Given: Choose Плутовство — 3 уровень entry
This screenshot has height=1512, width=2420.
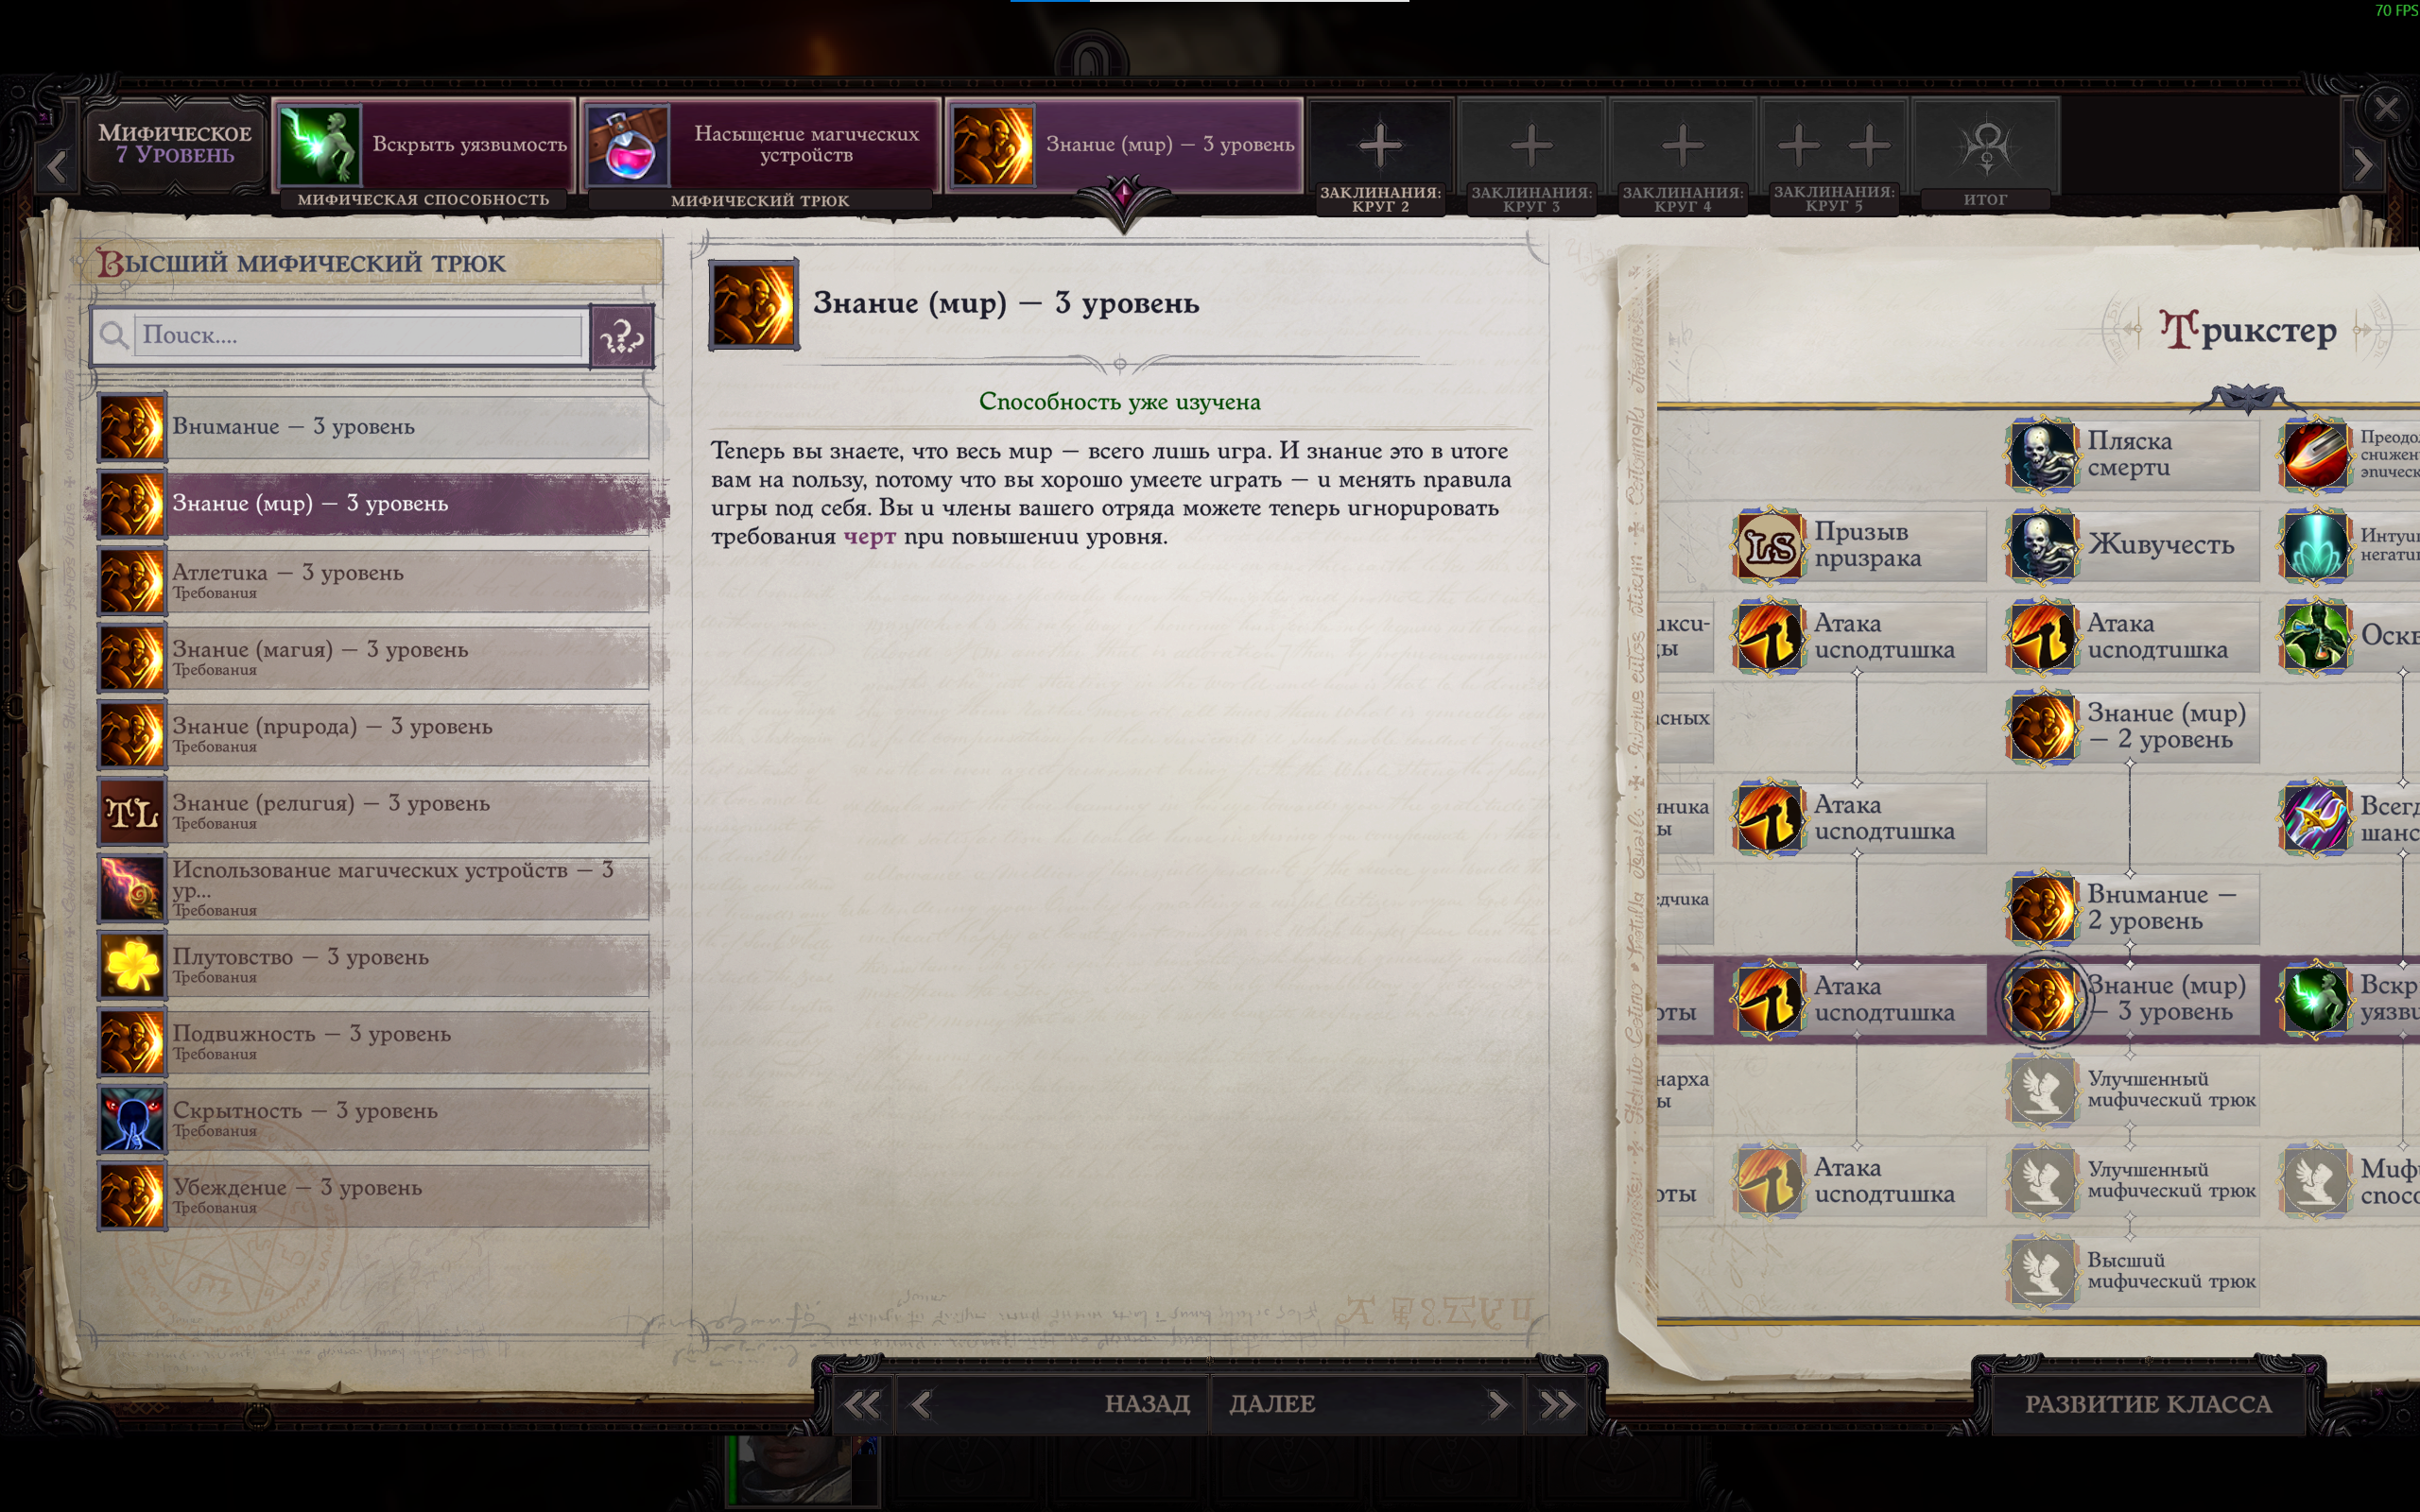Looking at the screenshot, I should pos(374,965).
